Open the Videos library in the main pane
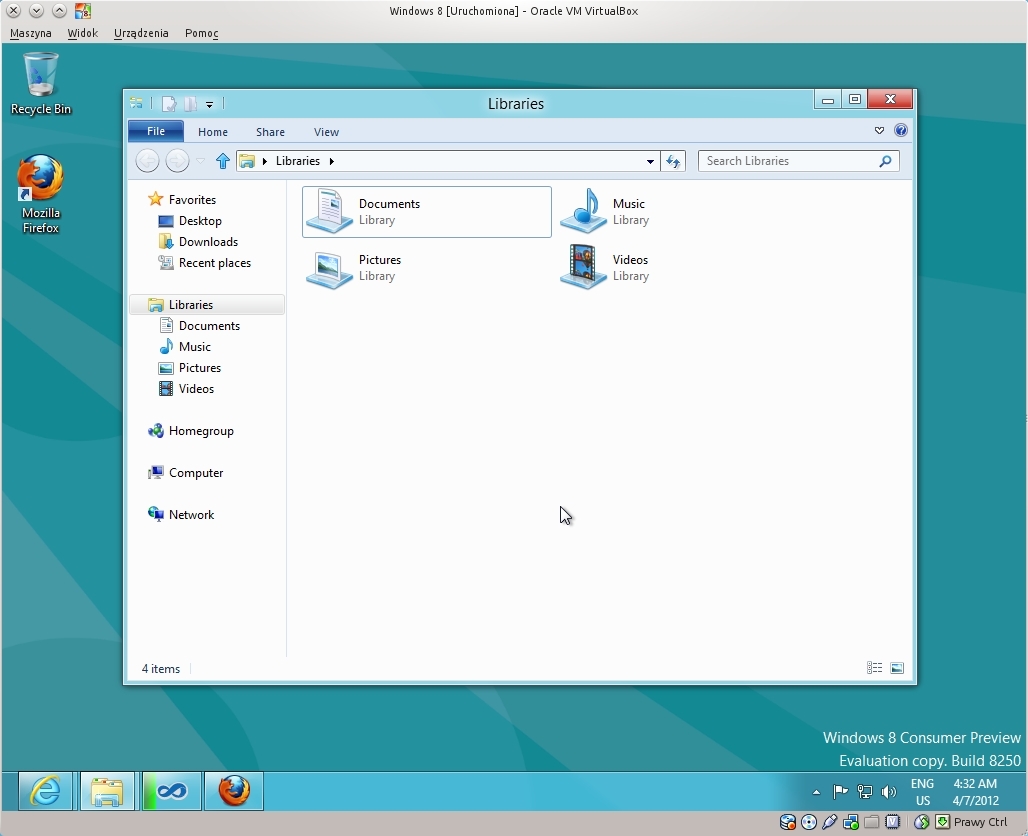 pyautogui.click(x=604, y=268)
